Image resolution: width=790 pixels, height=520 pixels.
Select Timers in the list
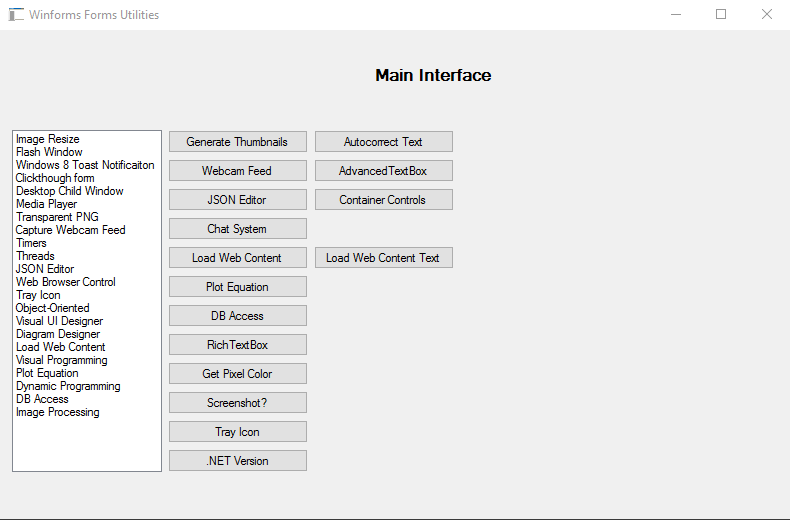click(87, 243)
